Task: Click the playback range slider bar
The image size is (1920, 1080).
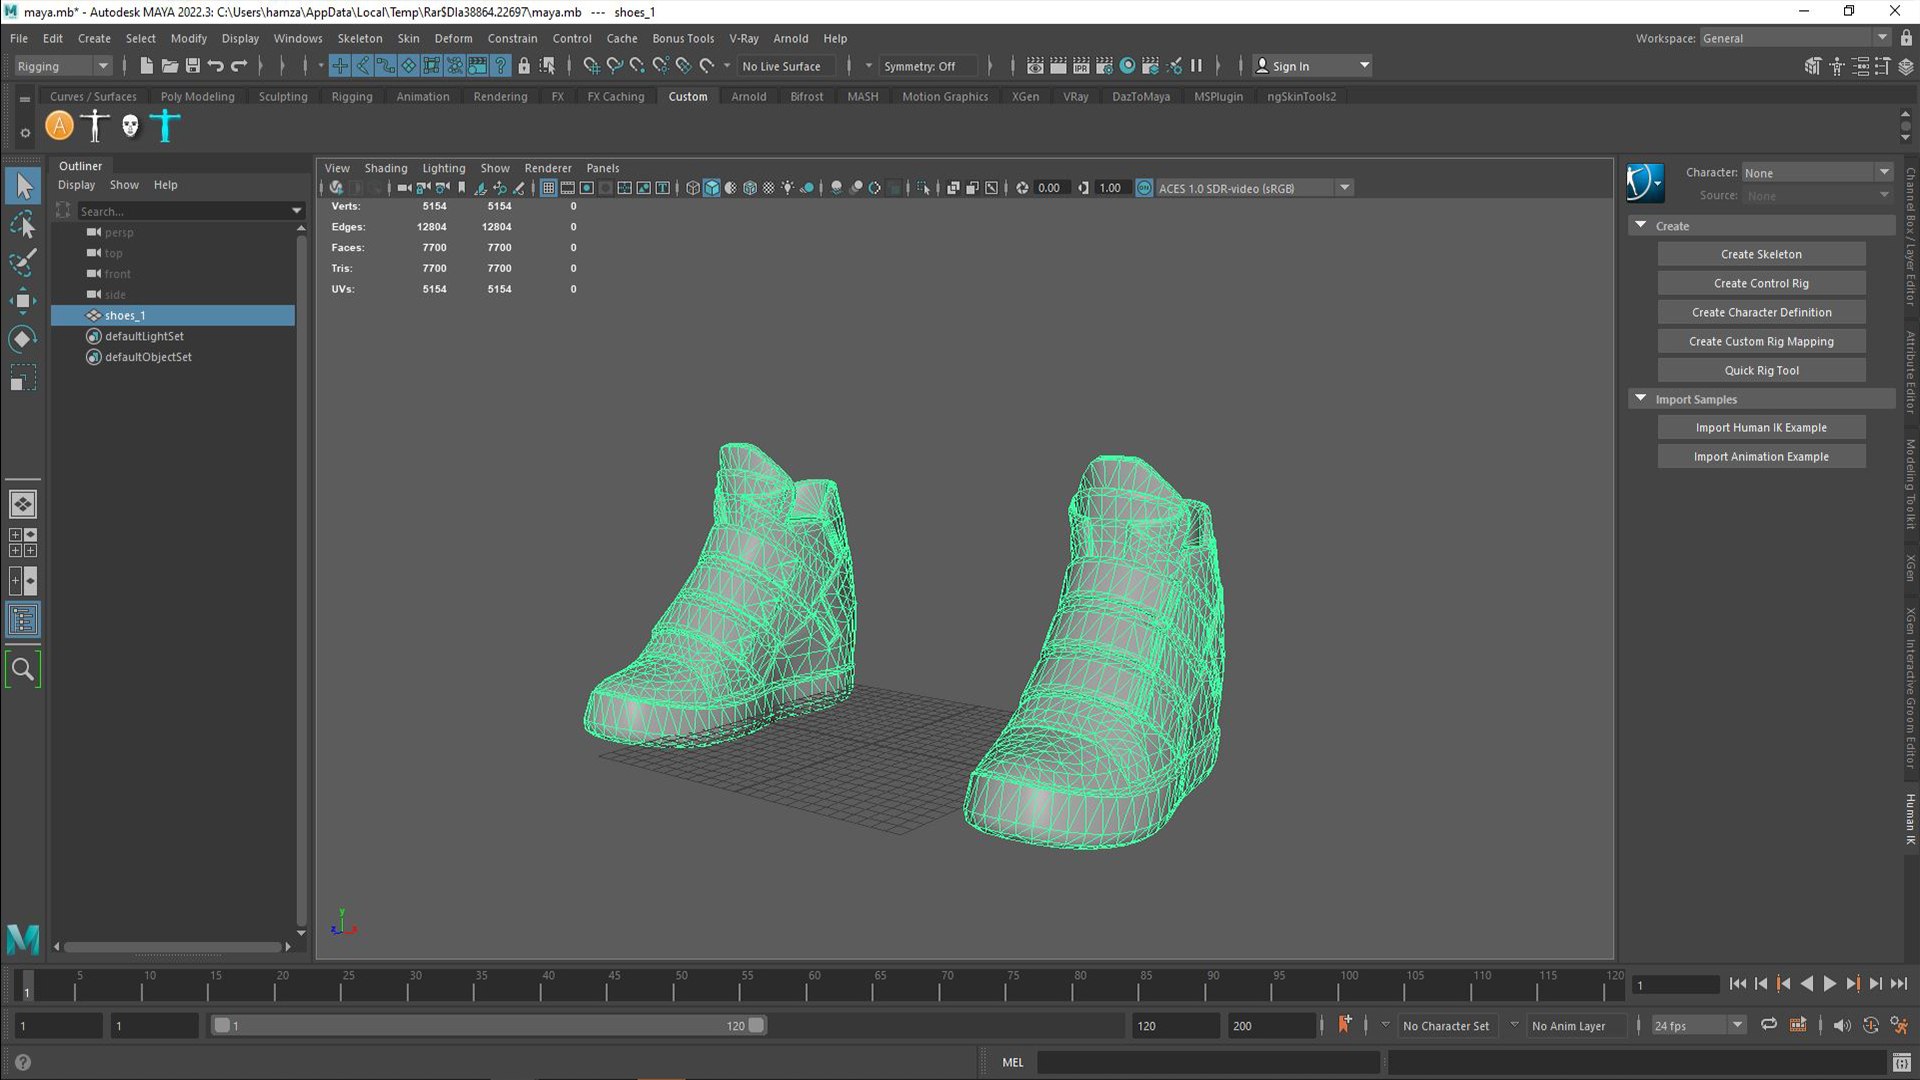Action: pyautogui.click(x=488, y=1025)
